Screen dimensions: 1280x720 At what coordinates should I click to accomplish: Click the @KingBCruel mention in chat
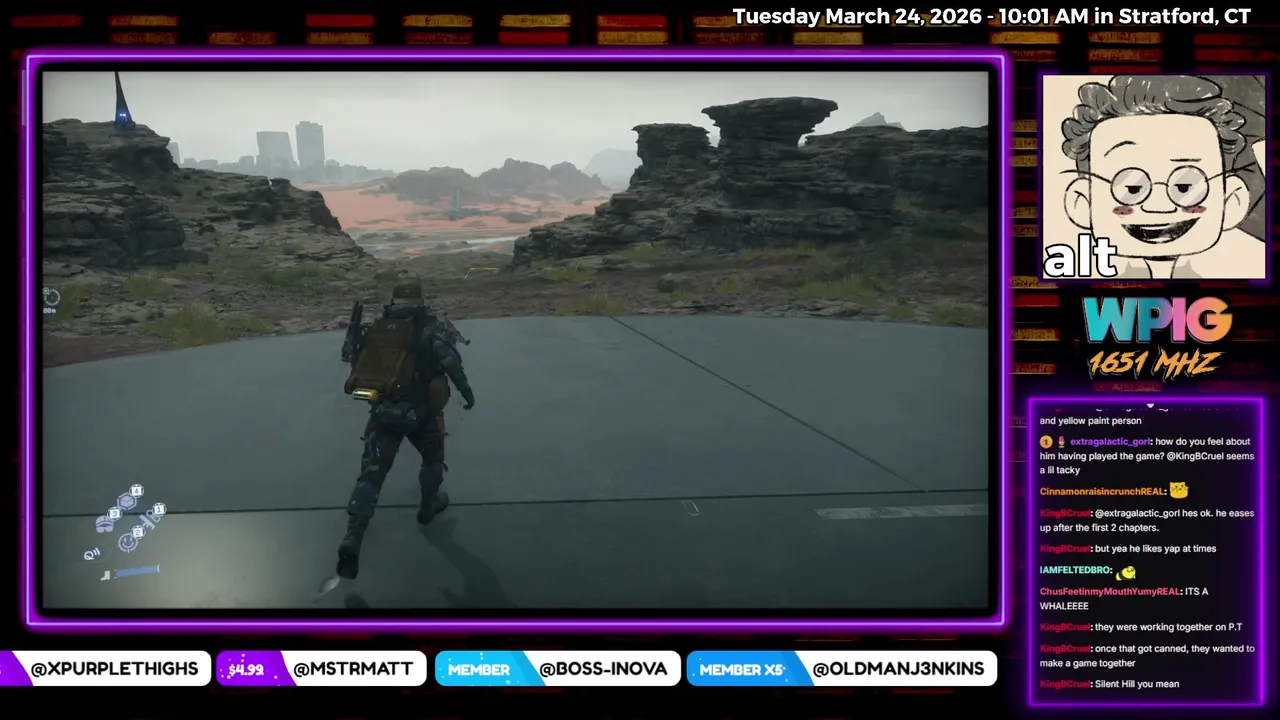1195,456
